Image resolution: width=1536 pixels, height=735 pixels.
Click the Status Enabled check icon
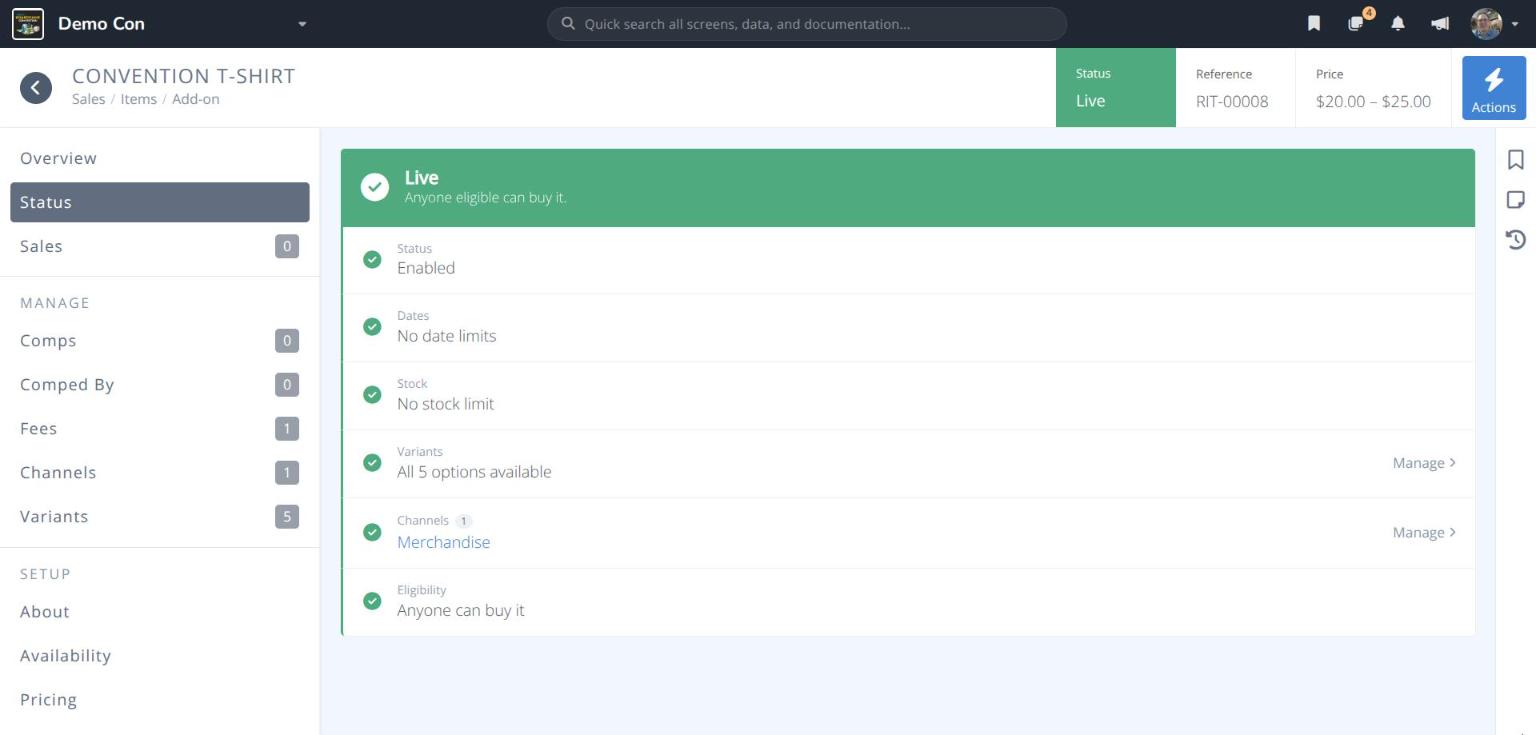coord(372,259)
